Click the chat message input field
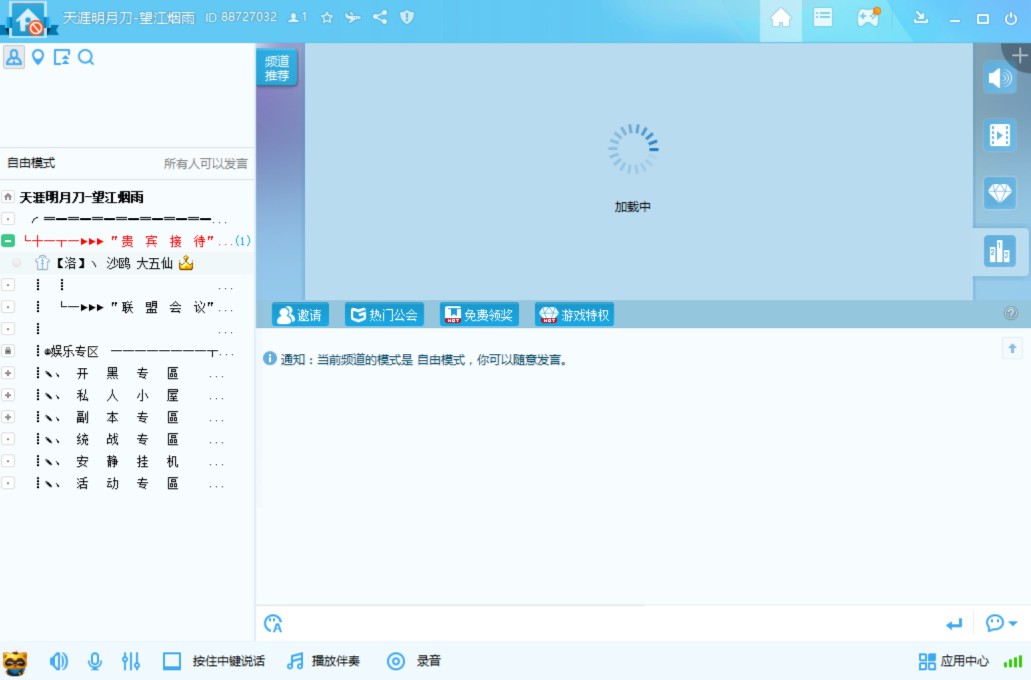This screenshot has height=680, width=1031. click(x=611, y=623)
